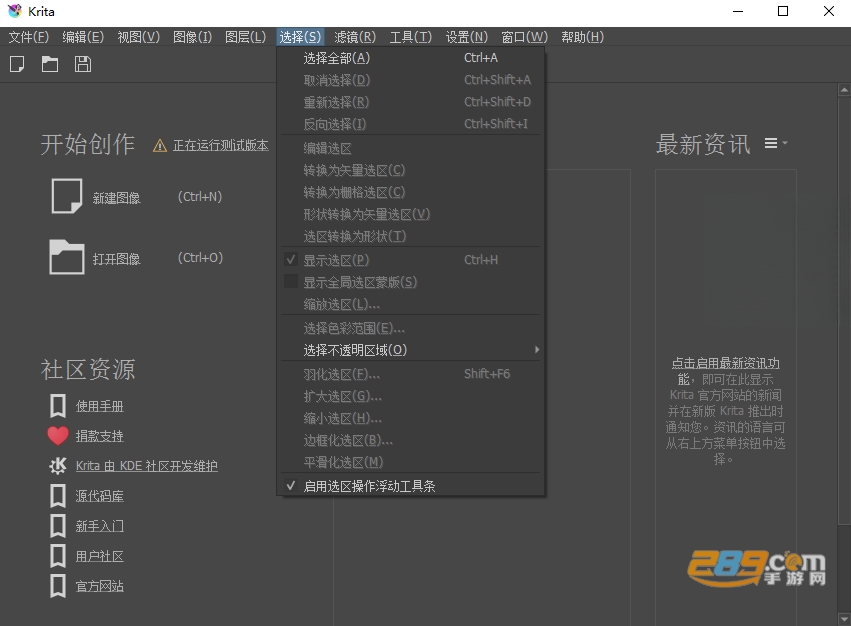Click the bookmark icon next to 源代码库

[58, 496]
